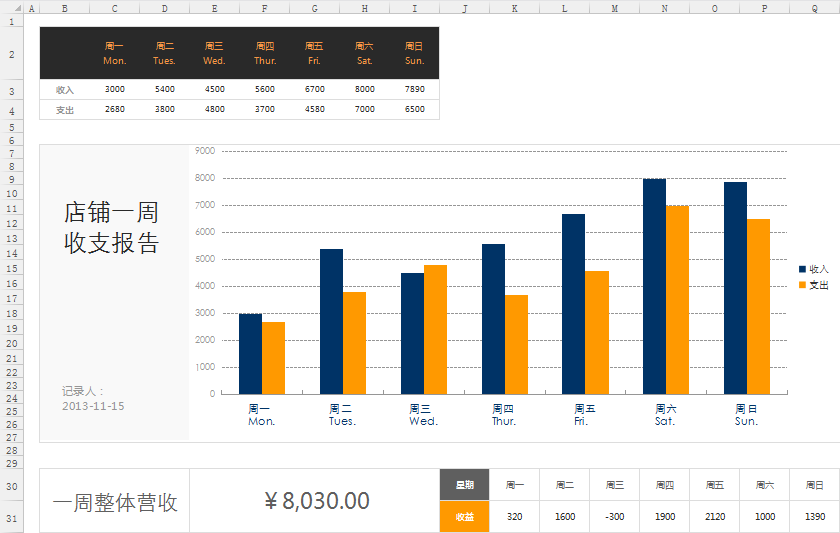Select the -300 profit cell

pyautogui.click(x=614, y=517)
